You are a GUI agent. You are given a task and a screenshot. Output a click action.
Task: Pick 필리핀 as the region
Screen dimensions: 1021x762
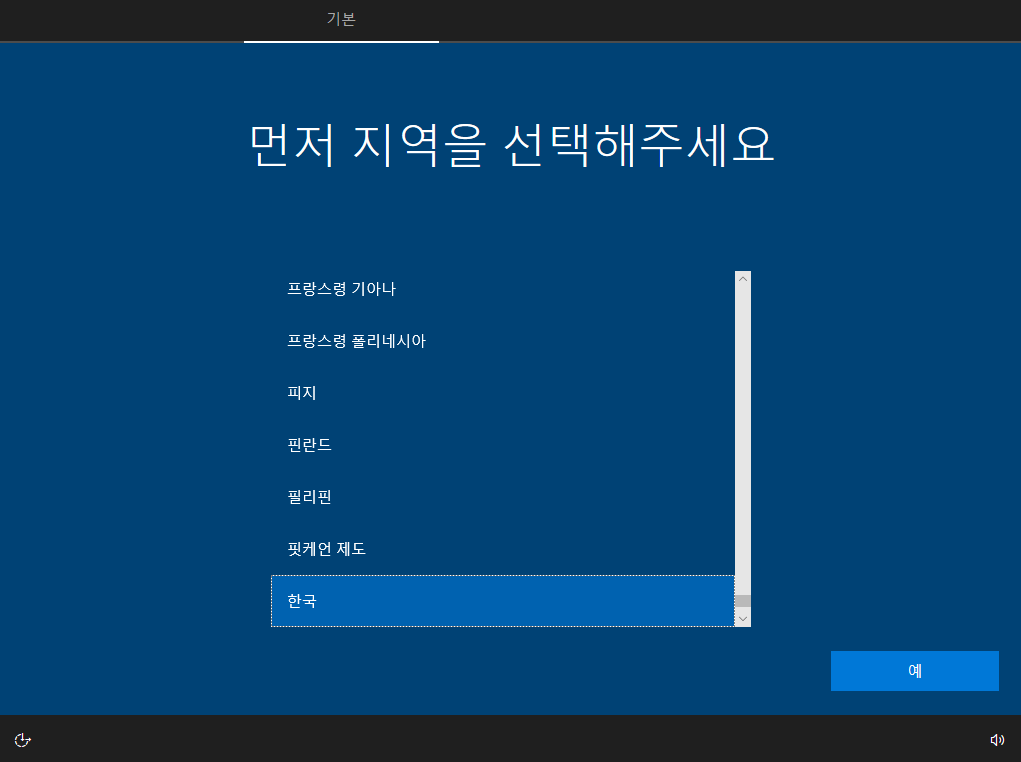coord(503,497)
